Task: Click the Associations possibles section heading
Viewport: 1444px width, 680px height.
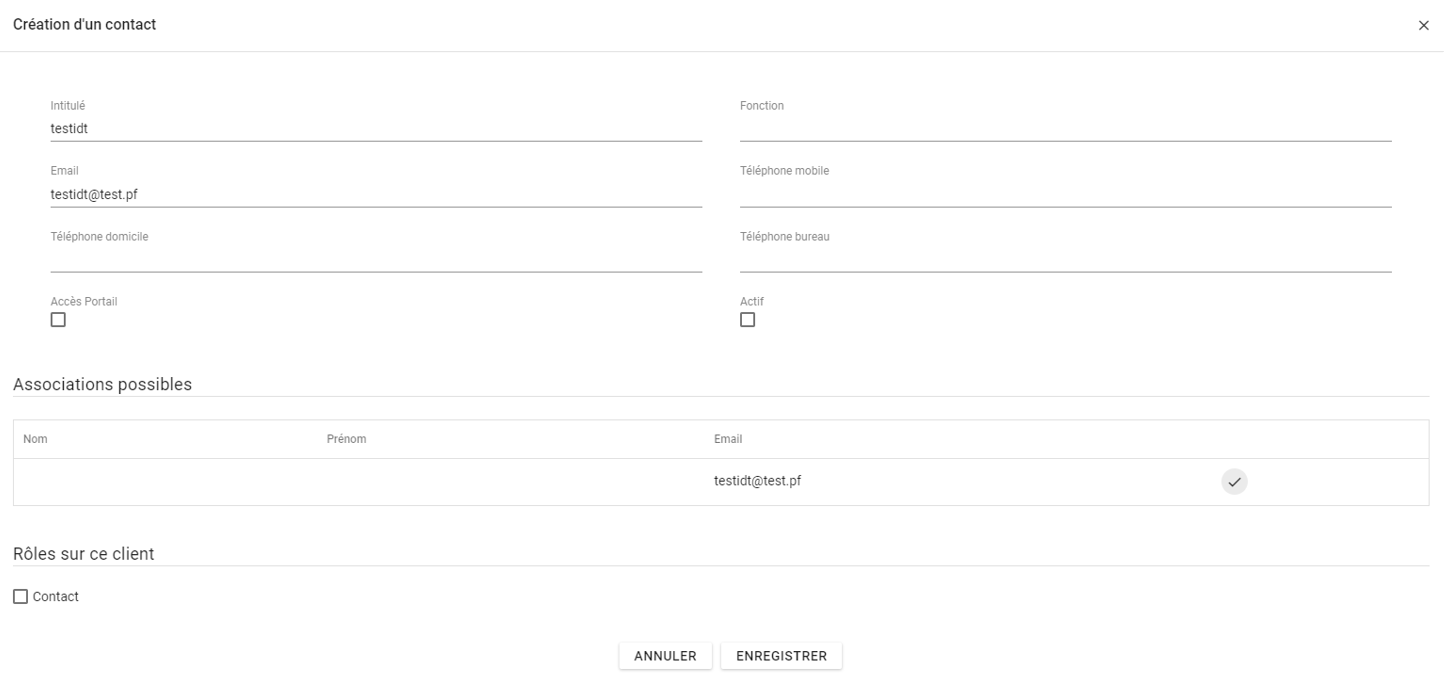Action: tap(102, 384)
